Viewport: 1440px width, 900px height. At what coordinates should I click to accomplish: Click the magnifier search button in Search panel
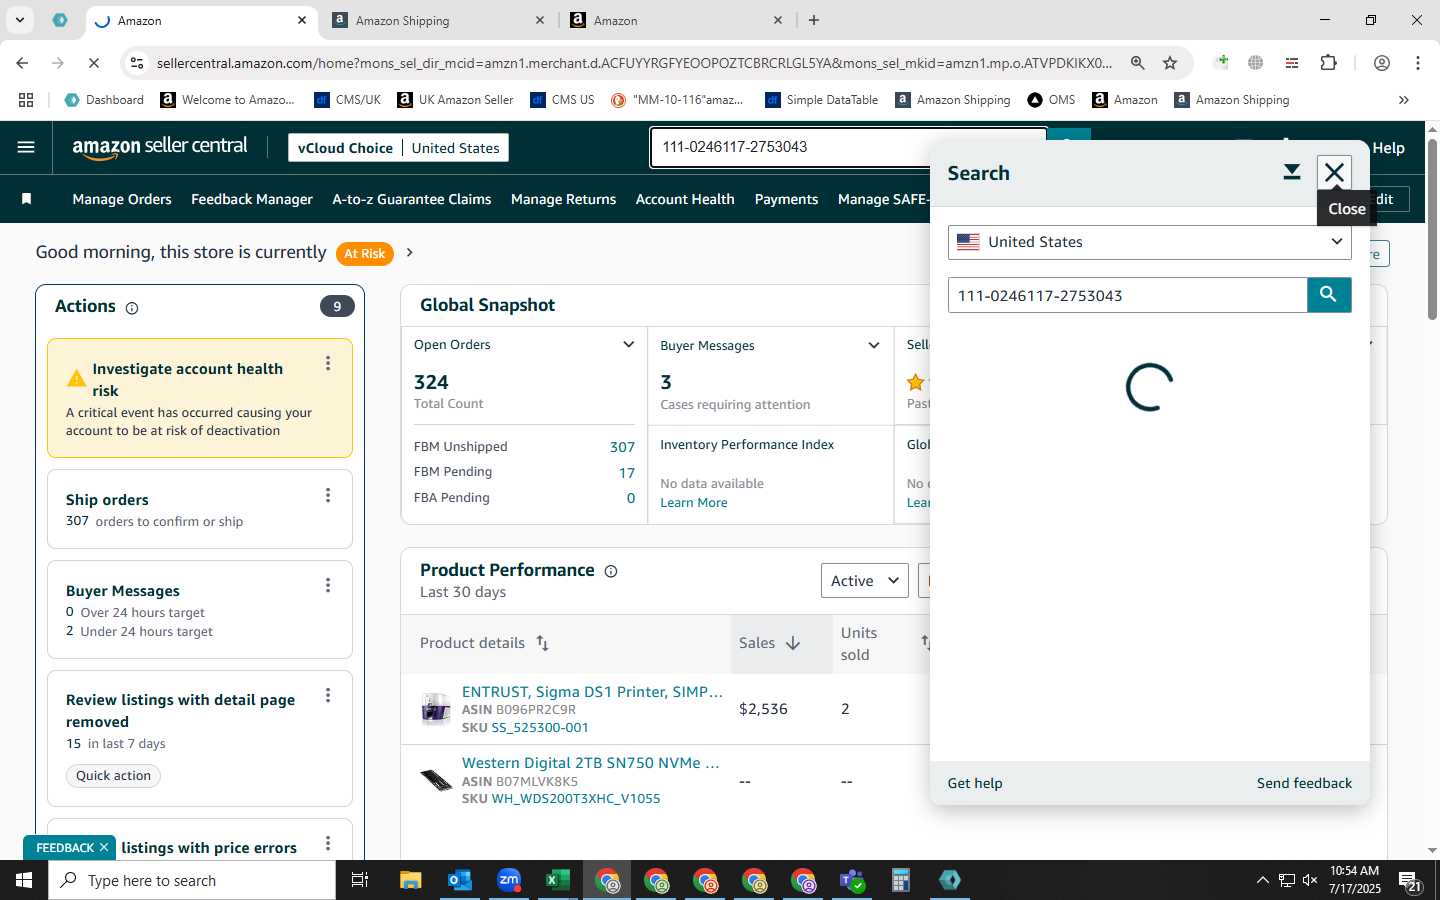coord(1329,295)
